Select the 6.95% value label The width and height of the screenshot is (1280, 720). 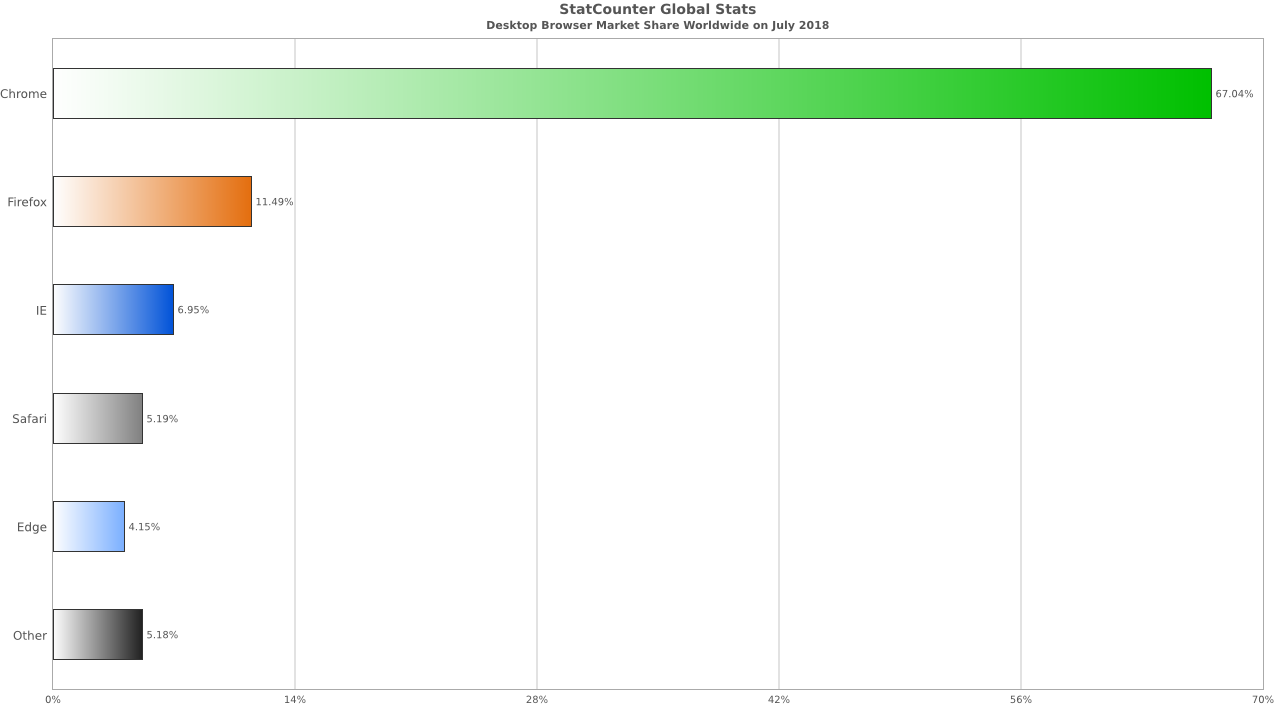pos(193,310)
